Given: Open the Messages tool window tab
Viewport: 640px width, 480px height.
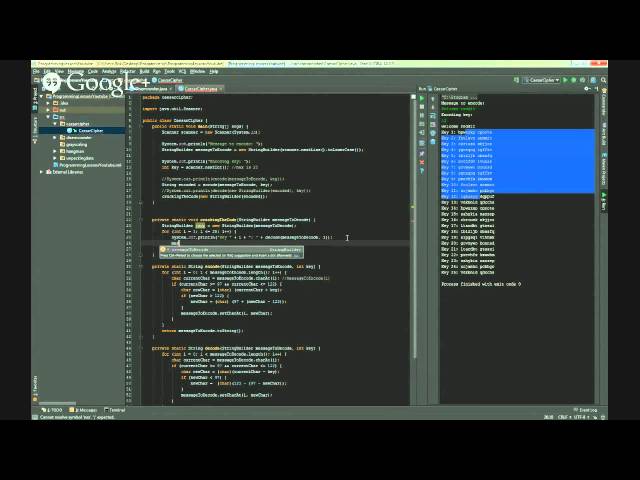Looking at the screenshot, I should [84, 410].
